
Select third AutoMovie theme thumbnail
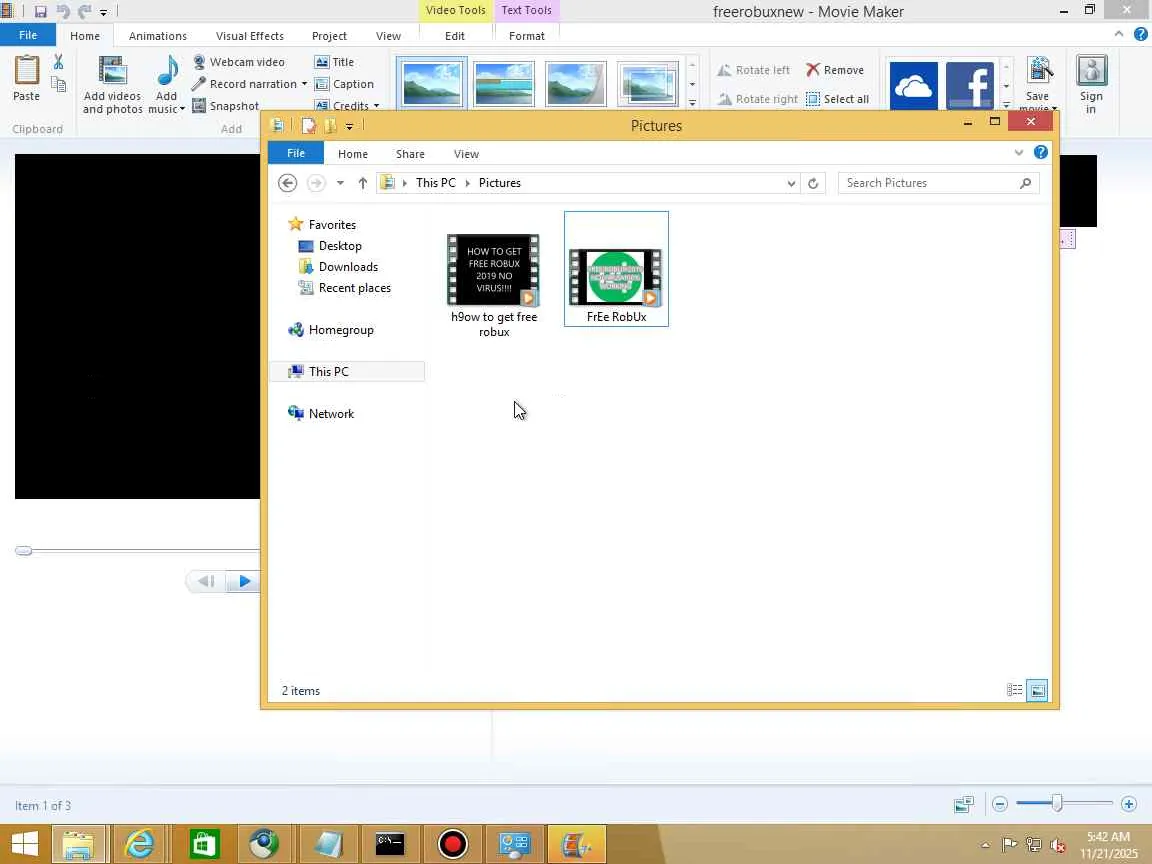click(x=576, y=84)
